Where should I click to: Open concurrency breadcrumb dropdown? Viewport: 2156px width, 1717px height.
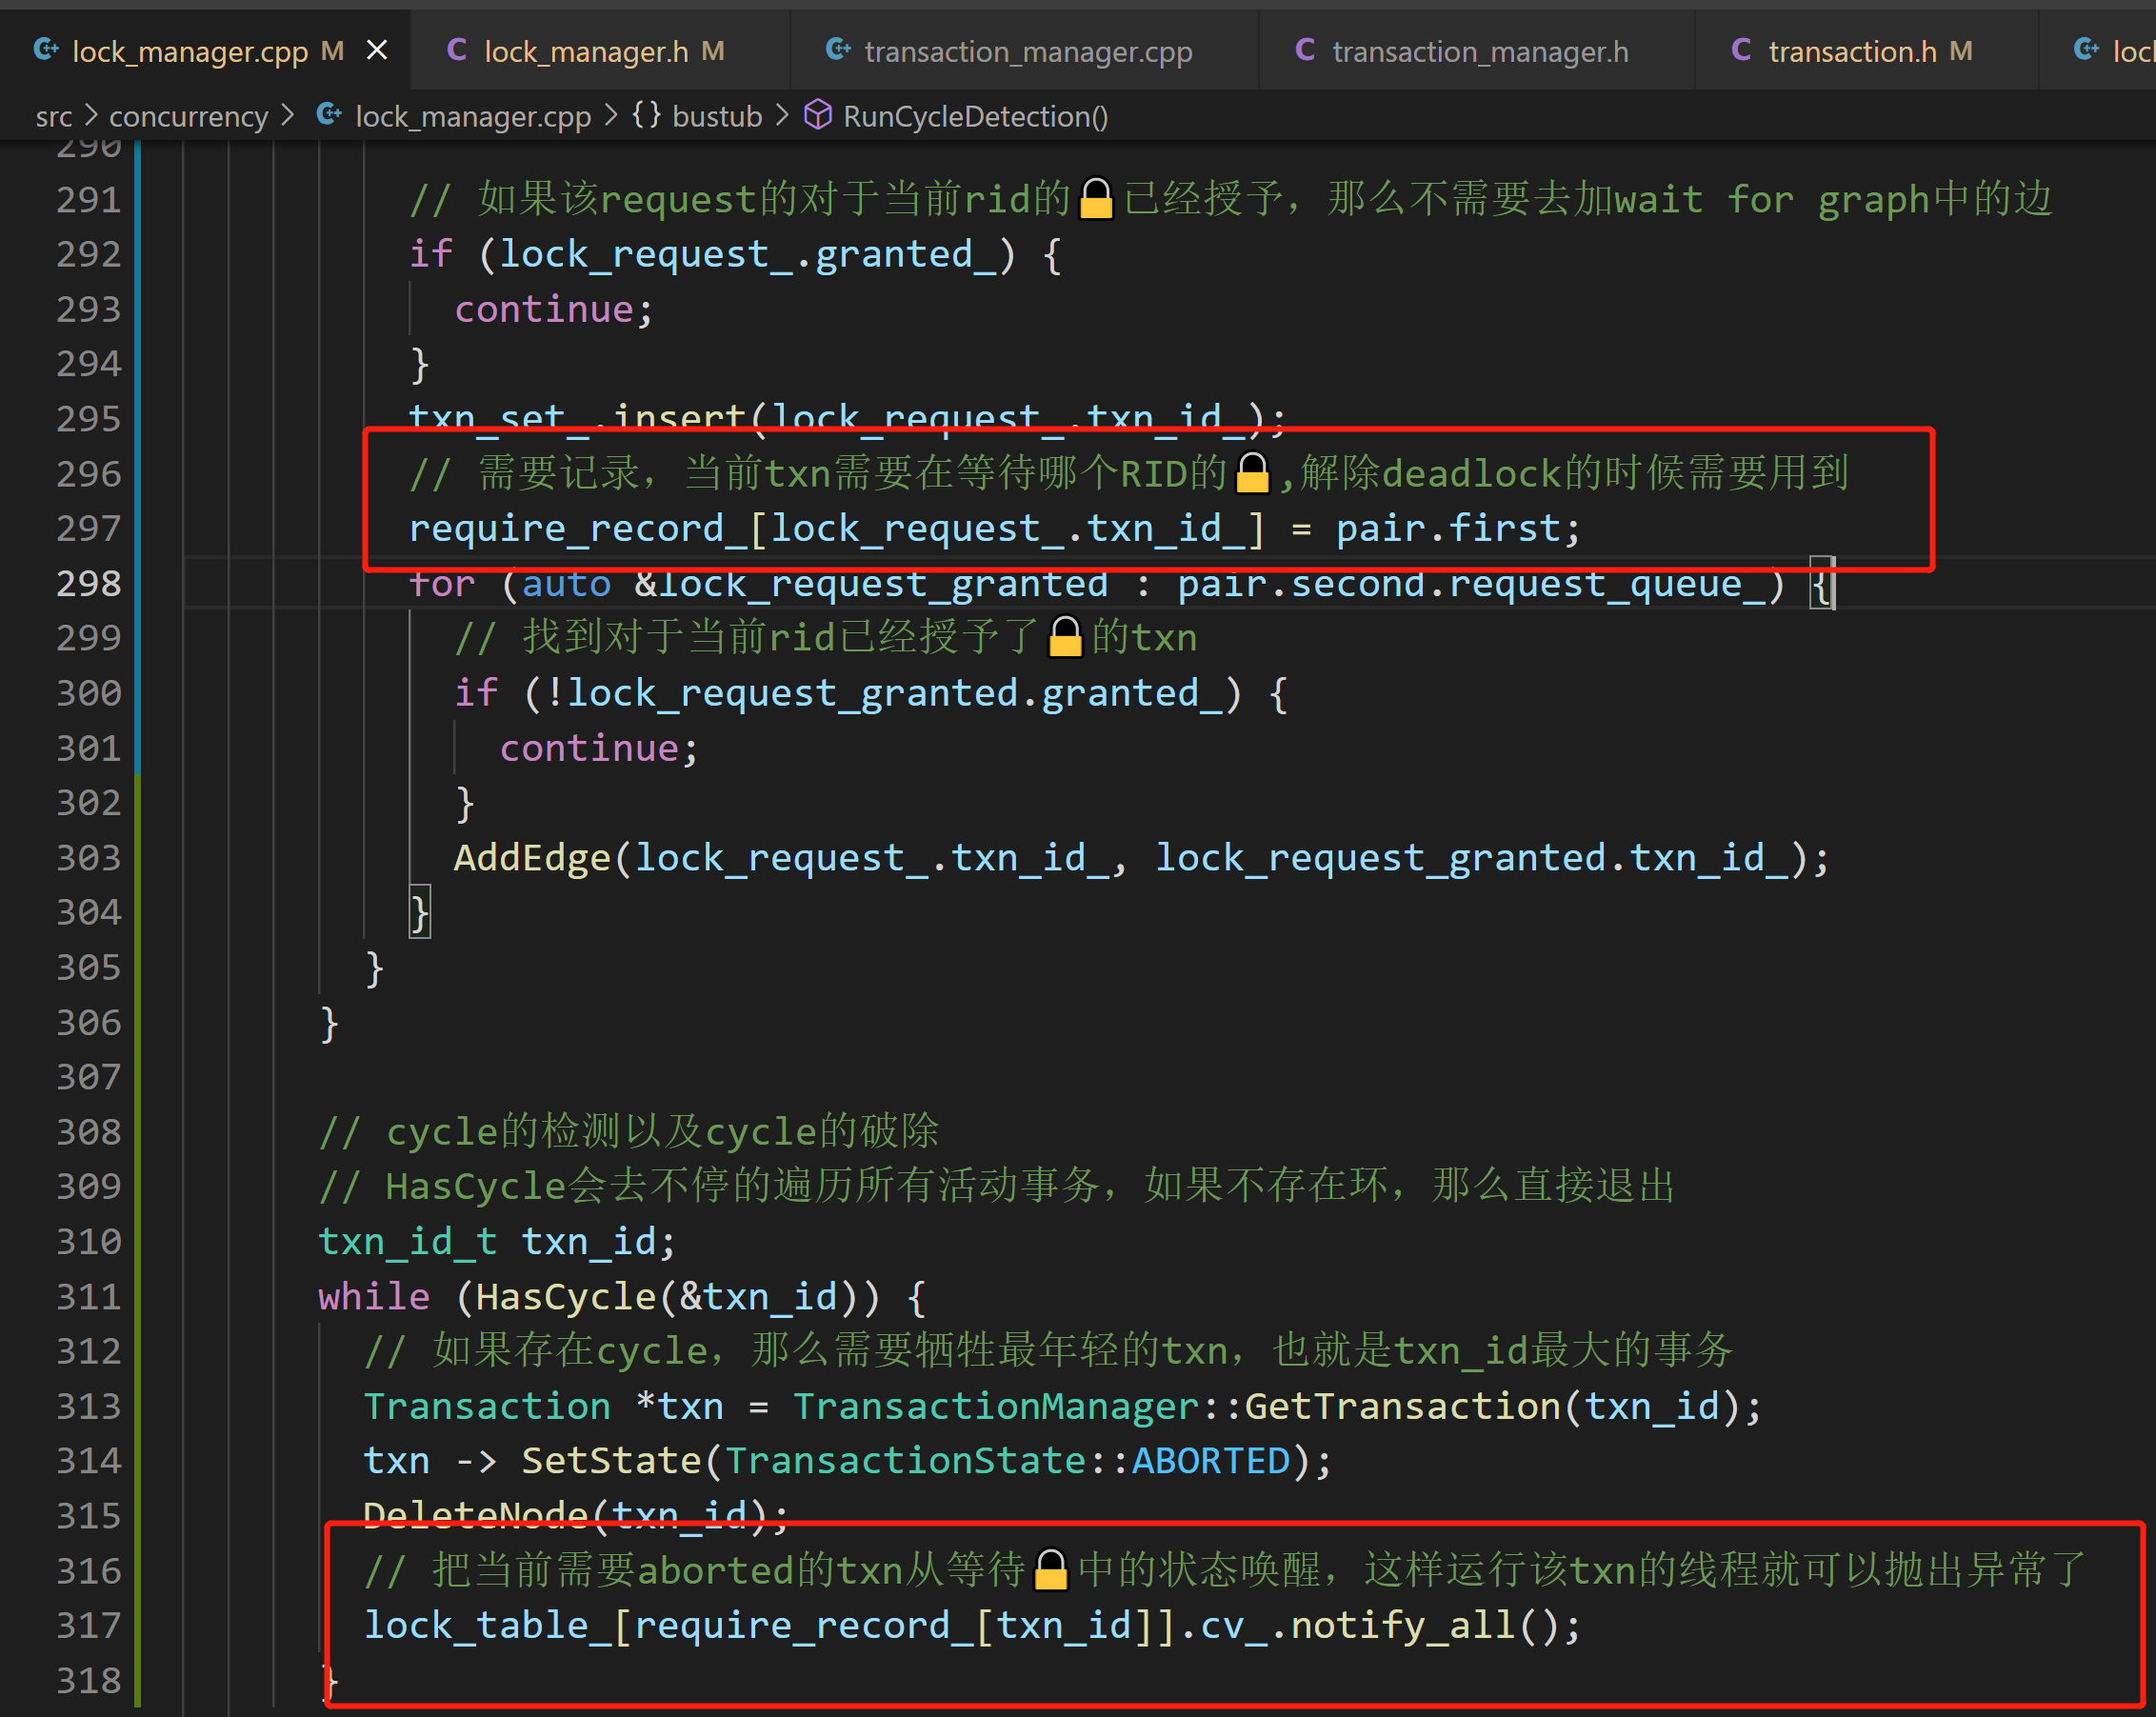(188, 117)
